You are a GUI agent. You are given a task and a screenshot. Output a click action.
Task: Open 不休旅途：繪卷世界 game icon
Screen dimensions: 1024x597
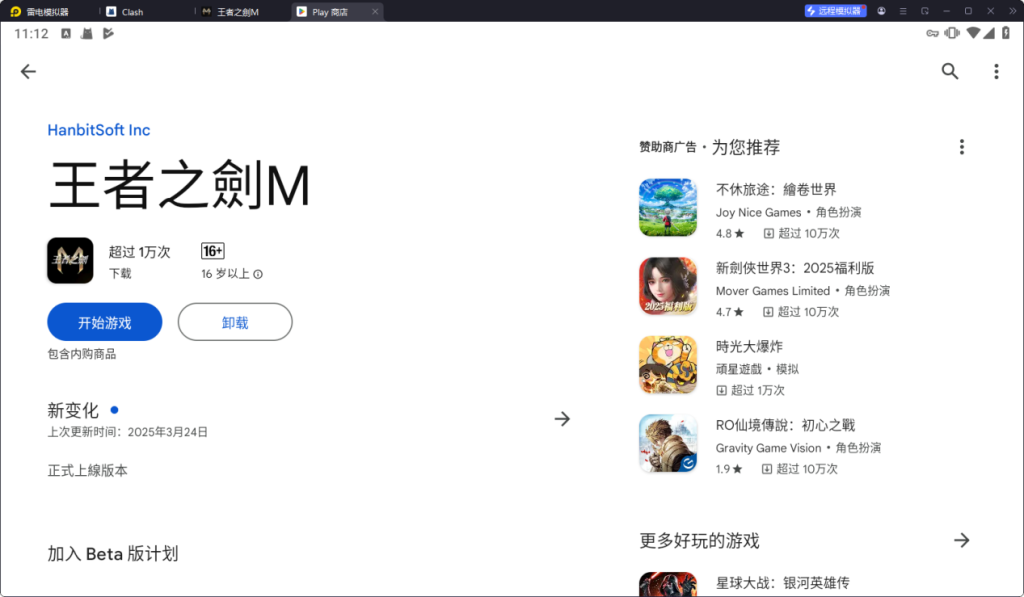tap(668, 208)
